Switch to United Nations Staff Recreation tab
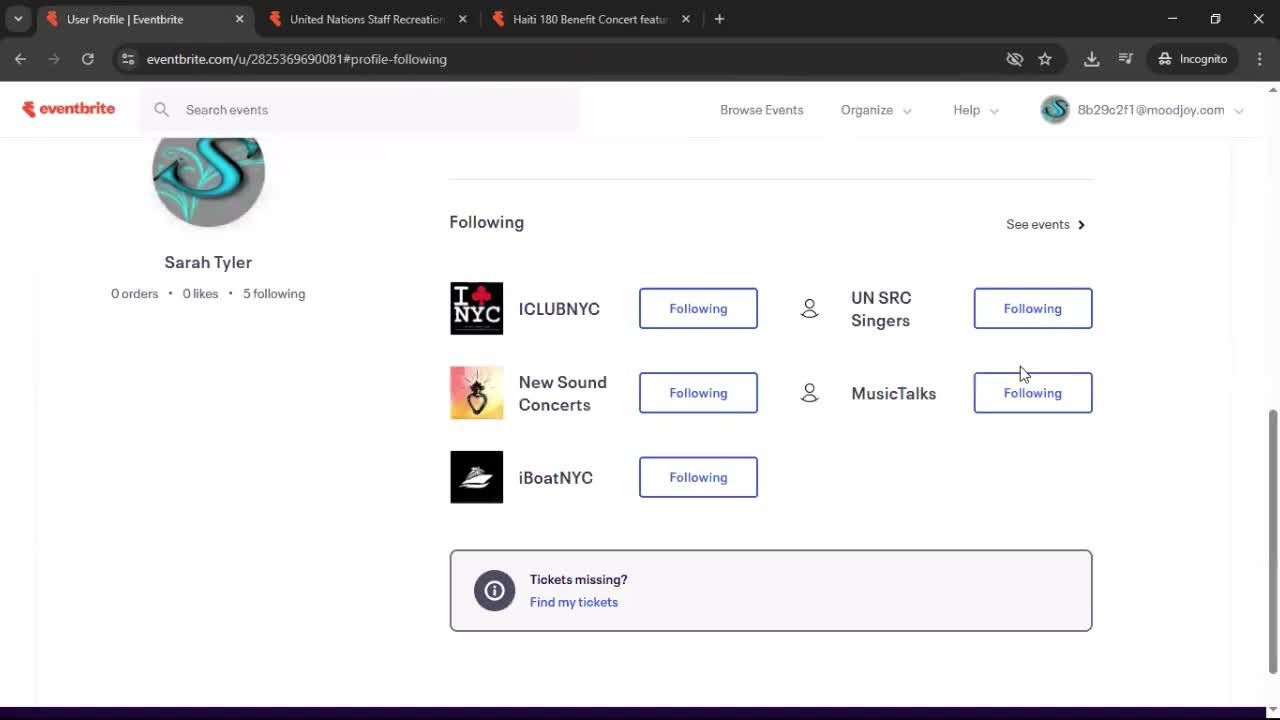 [x=367, y=19]
